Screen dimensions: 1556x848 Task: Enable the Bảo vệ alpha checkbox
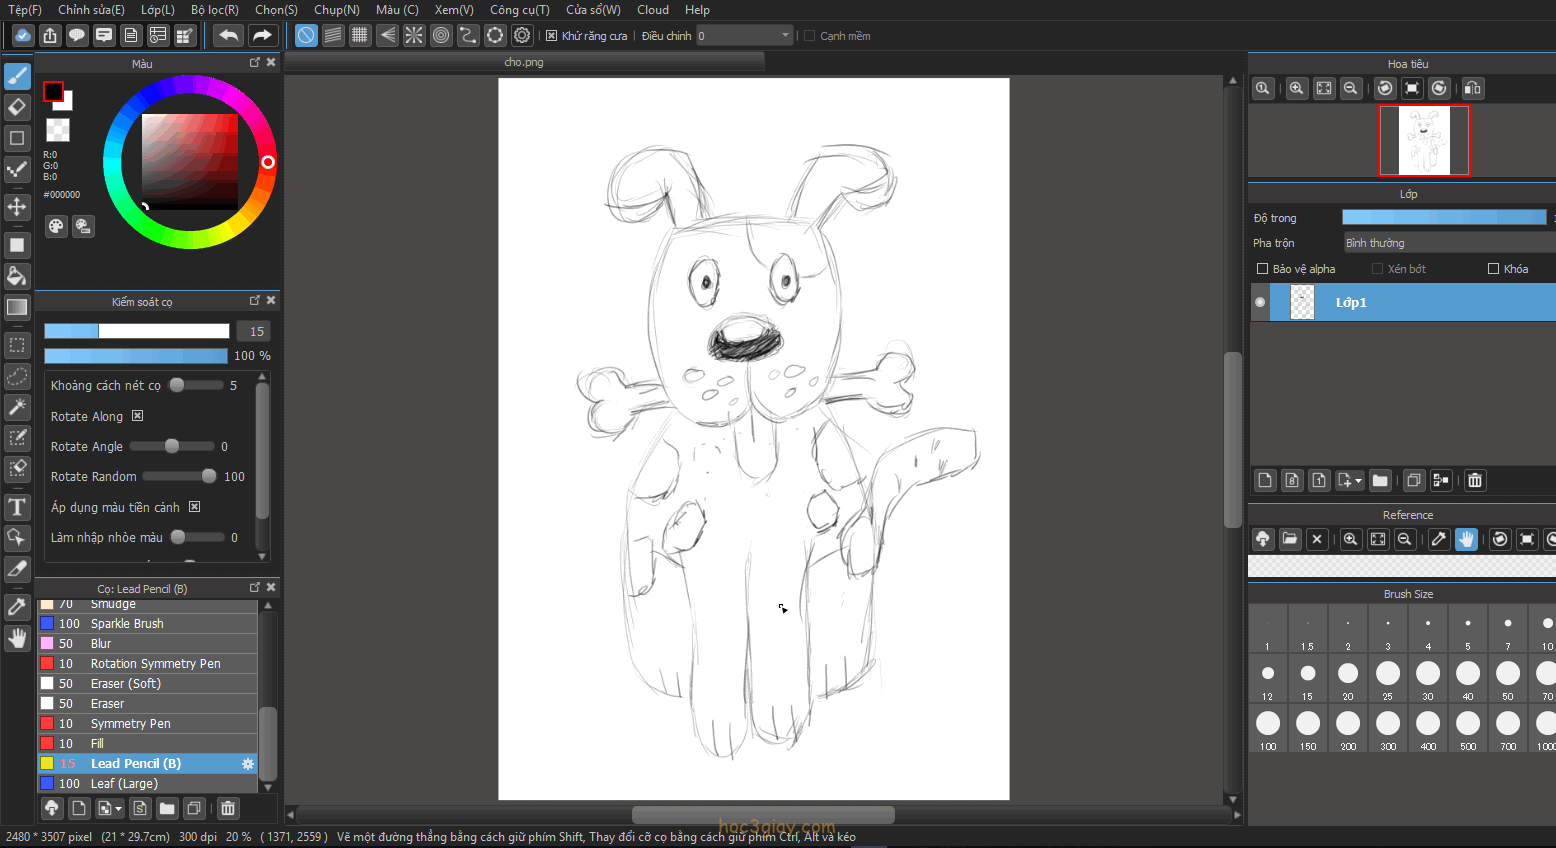click(x=1262, y=269)
